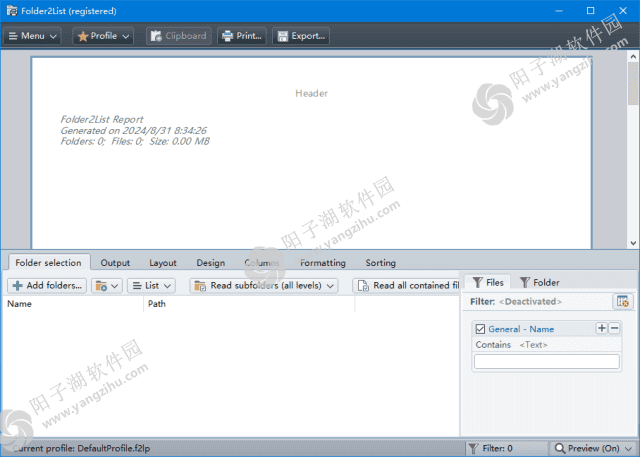Select the Folder filter tab
The image size is (640, 457).
(539, 282)
